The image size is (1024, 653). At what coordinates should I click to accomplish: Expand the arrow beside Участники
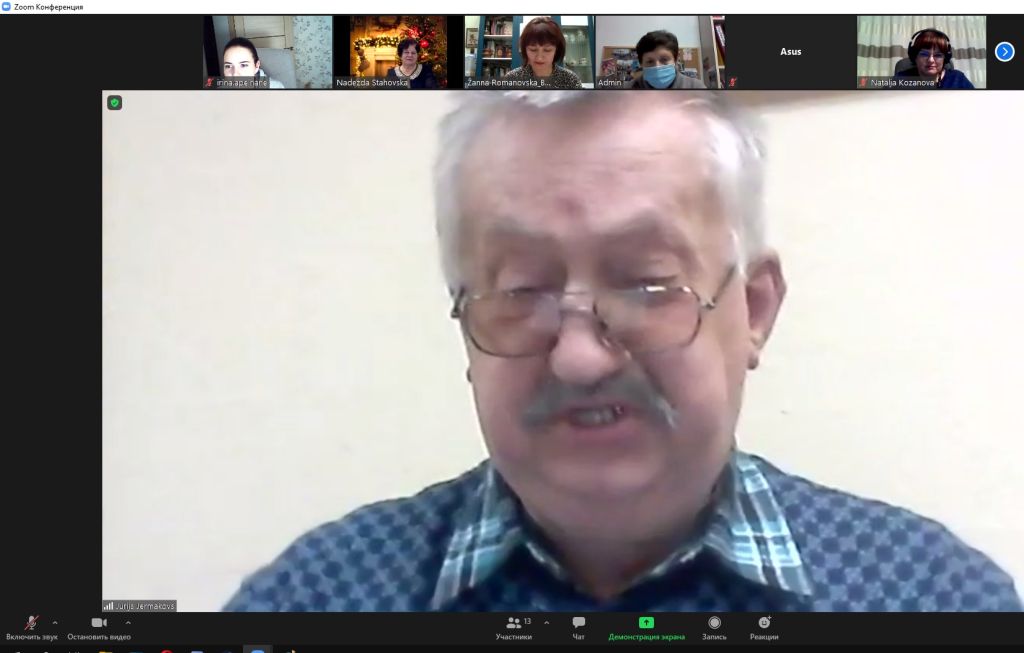546,622
